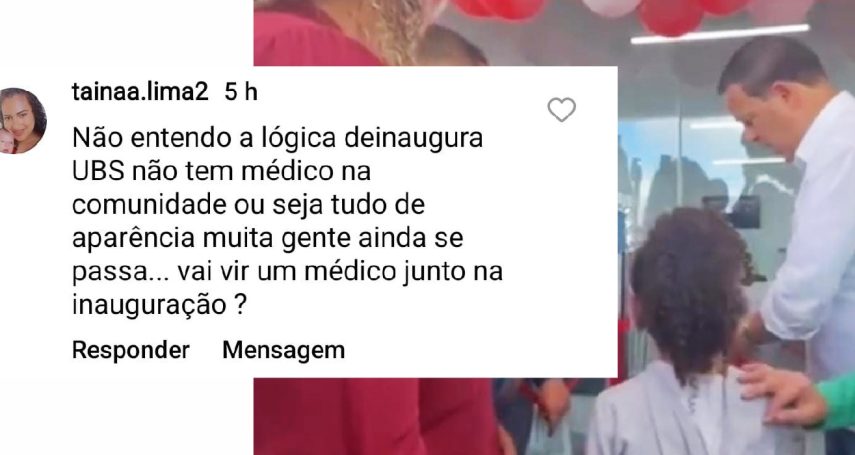Open the tainaa.lima2 username link
Viewport: 855px width, 455px height.
[140, 92]
